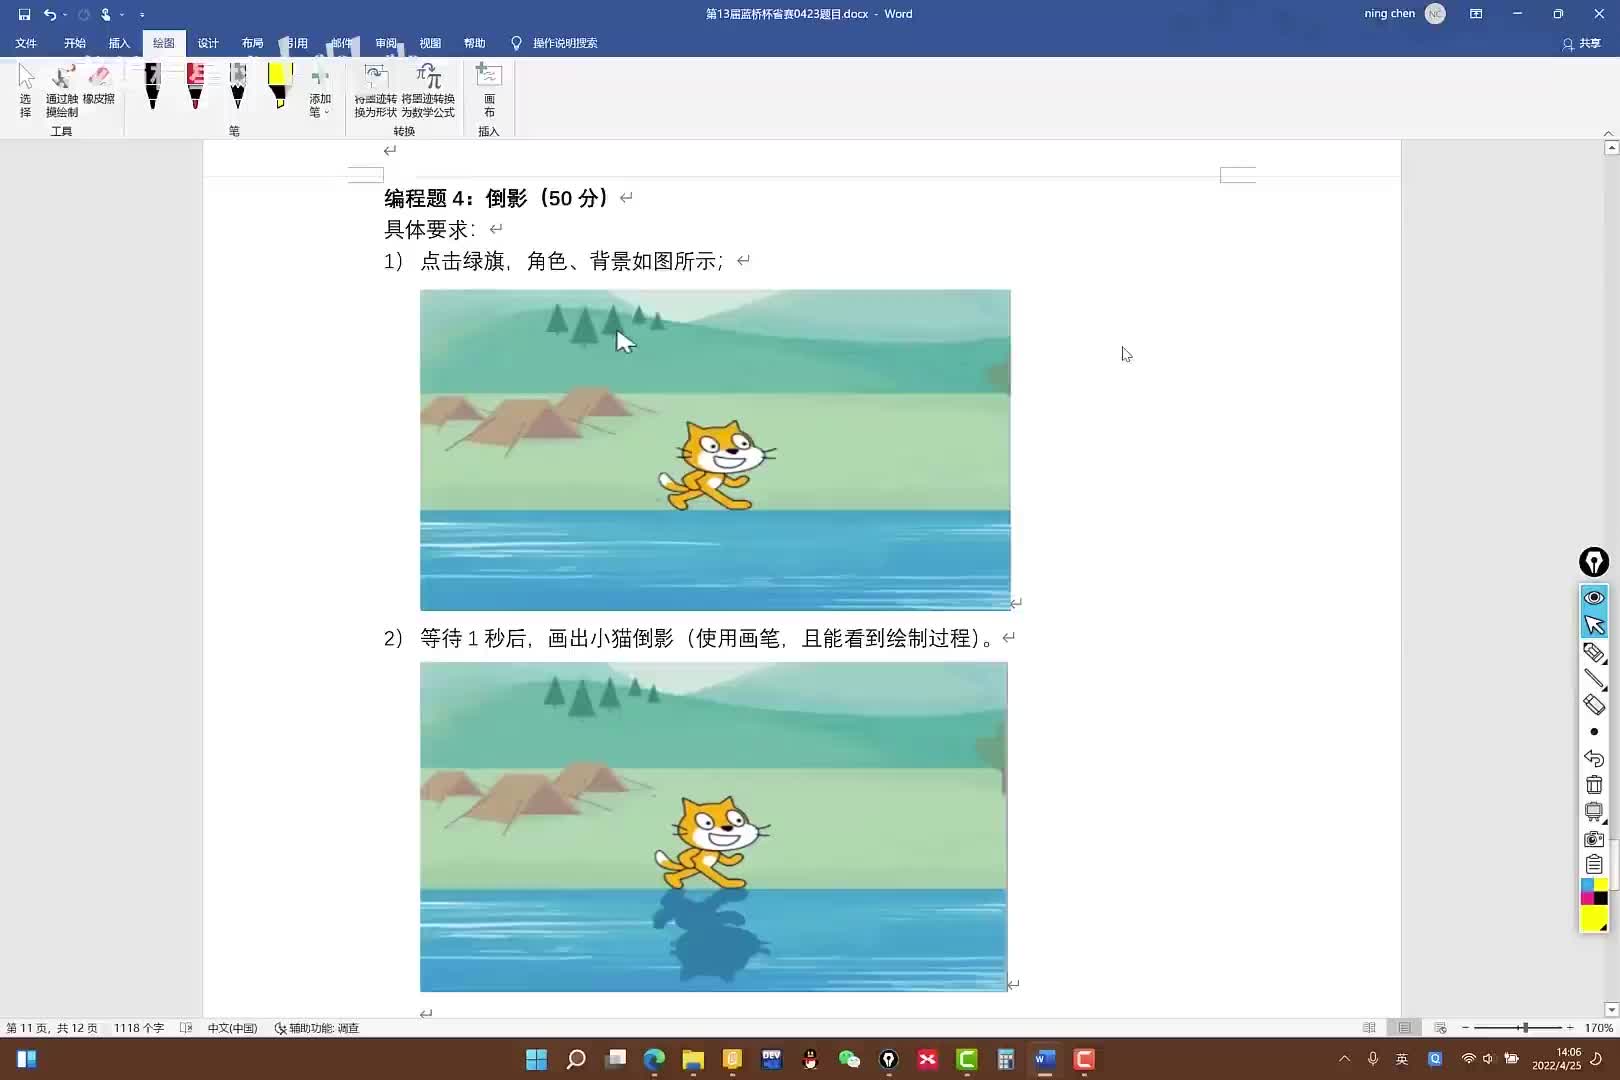Open Ribbon Display Options
The width and height of the screenshot is (1620, 1080).
click(x=1476, y=14)
